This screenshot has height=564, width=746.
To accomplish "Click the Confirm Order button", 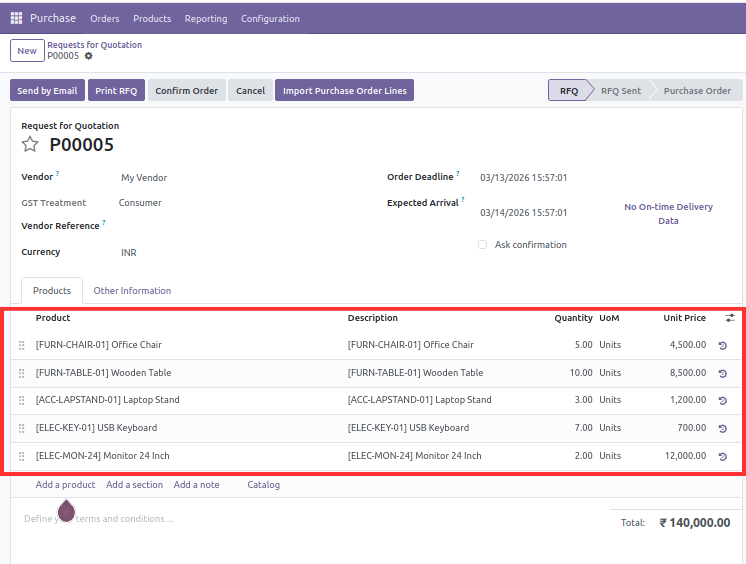I will tap(186, 90).
